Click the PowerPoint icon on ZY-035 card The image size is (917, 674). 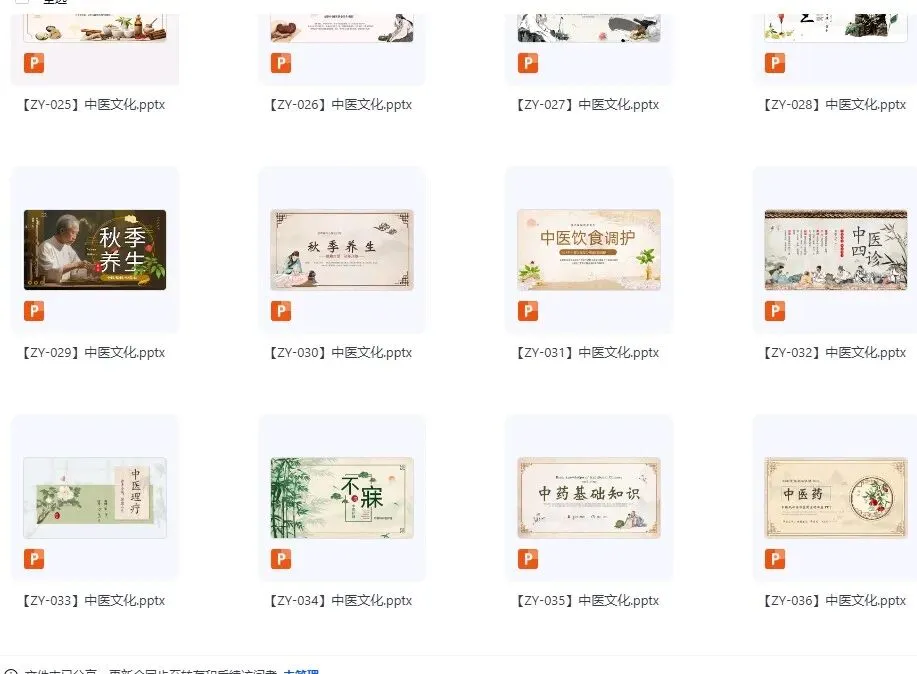pos(528,559)
